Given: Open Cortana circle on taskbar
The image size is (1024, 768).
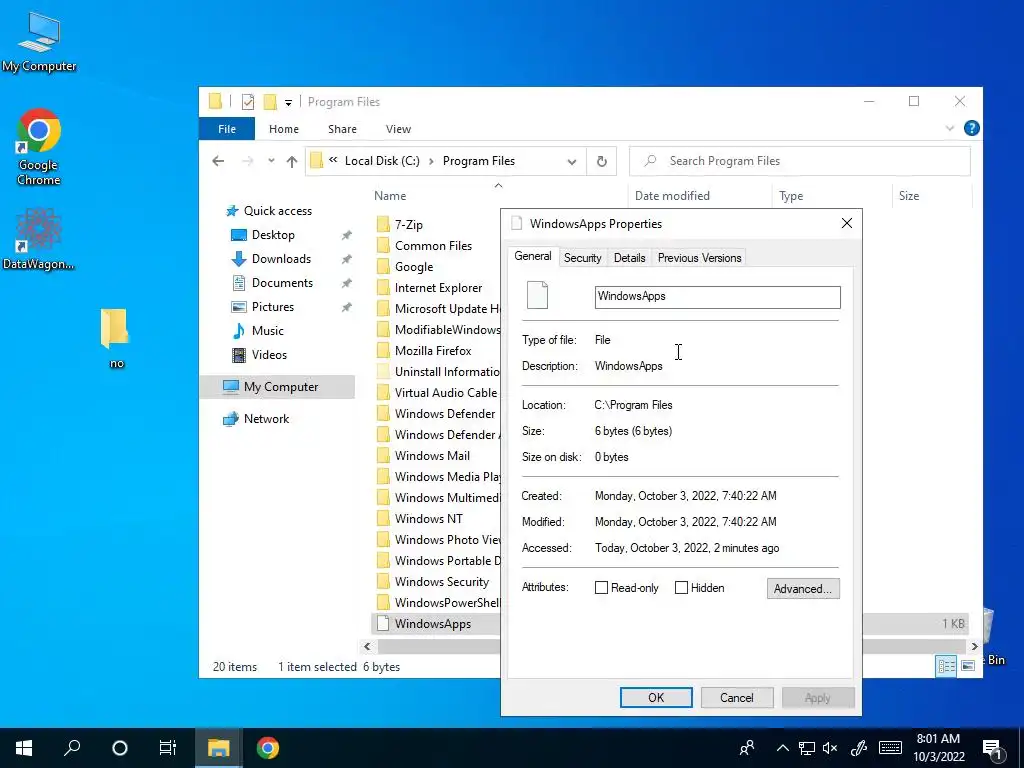Looking at the screenshot, I should (x=120, y=748).
